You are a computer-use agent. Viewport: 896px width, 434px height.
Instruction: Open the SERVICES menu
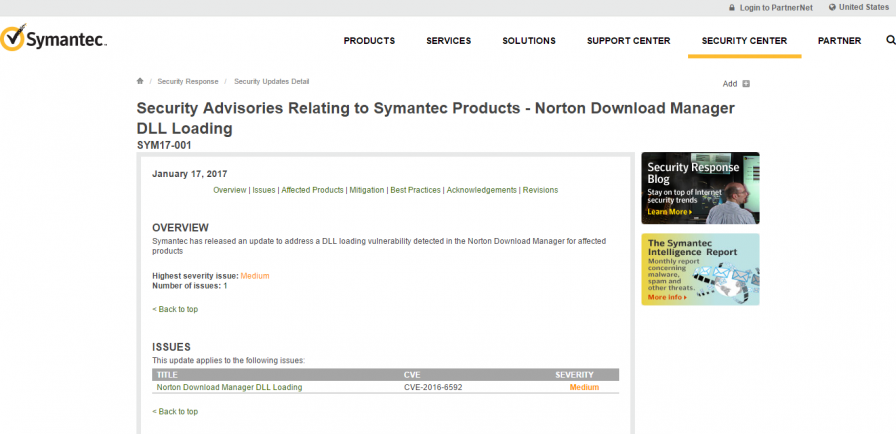click(x=449, y=41)
